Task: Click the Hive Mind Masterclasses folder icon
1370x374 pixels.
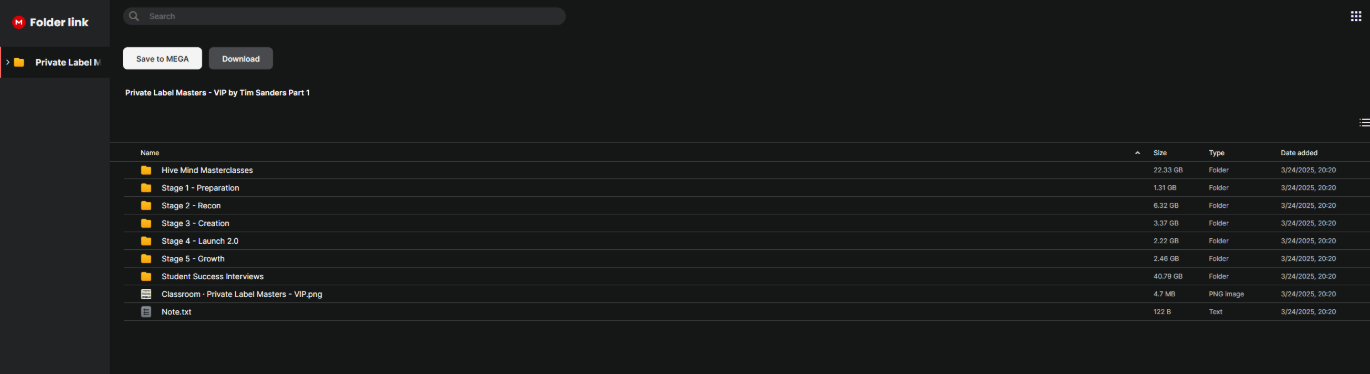Action: tap(146, 170)
